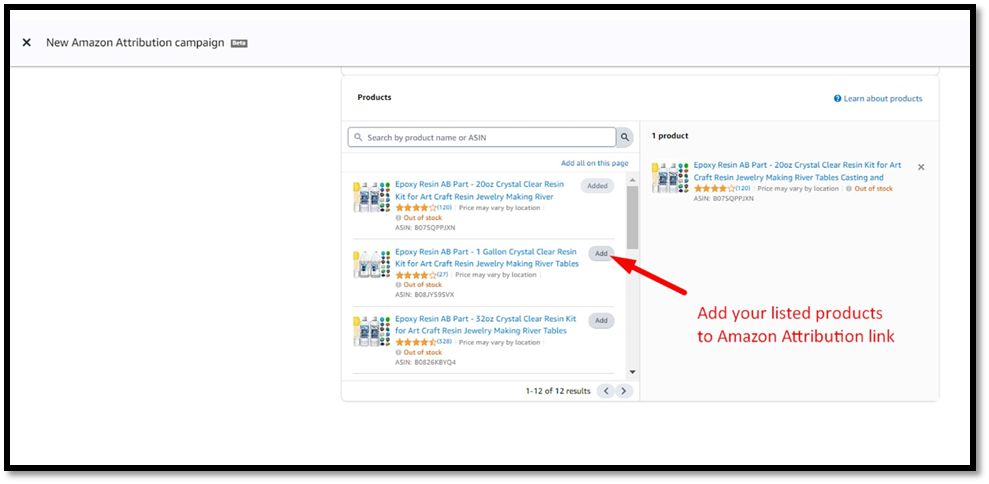
Task: Focus the Search by product name or ASIN field
Action: 482,137
